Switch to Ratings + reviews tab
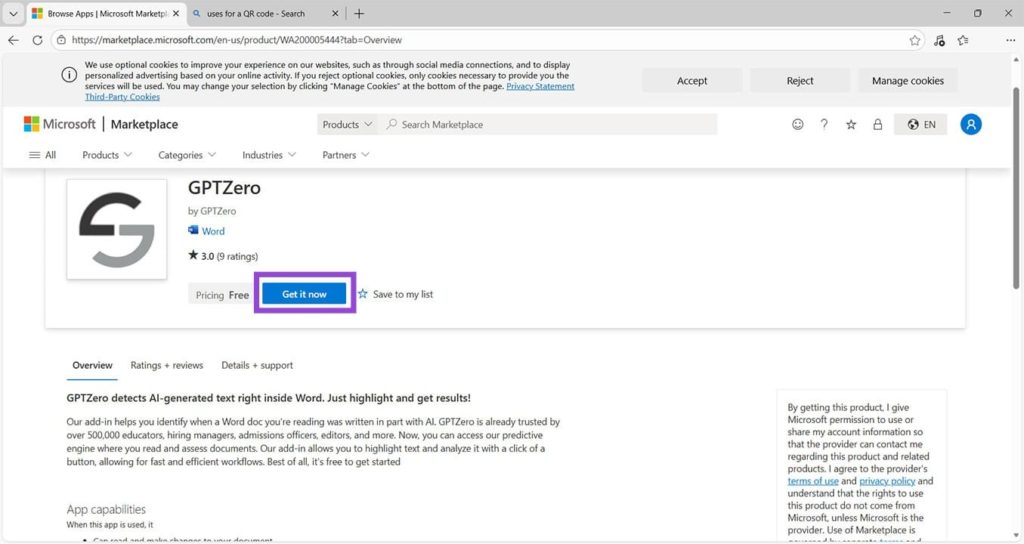Screen dimensions: 1024x544 (167, 365)
